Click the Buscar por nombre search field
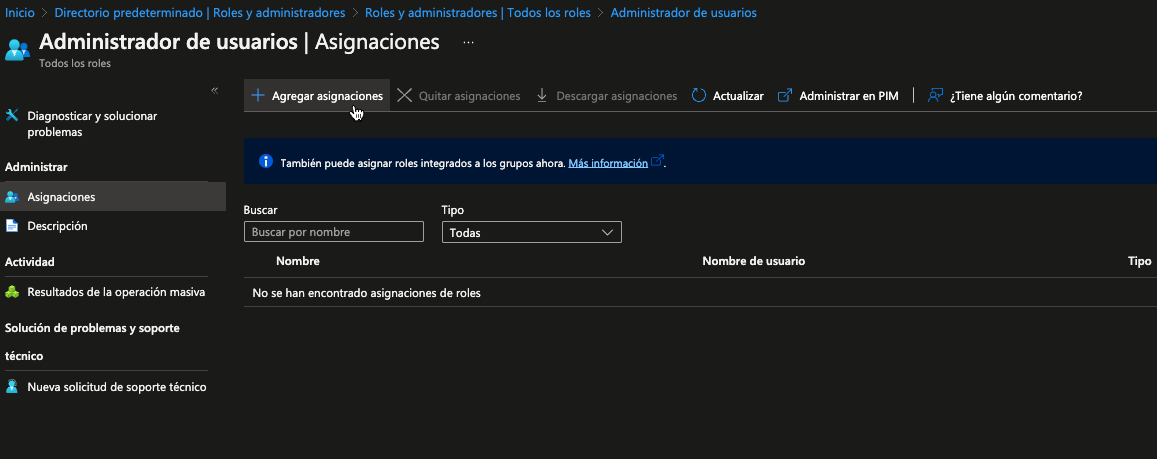Screen dimensions: 1157x459 (334, 232)
